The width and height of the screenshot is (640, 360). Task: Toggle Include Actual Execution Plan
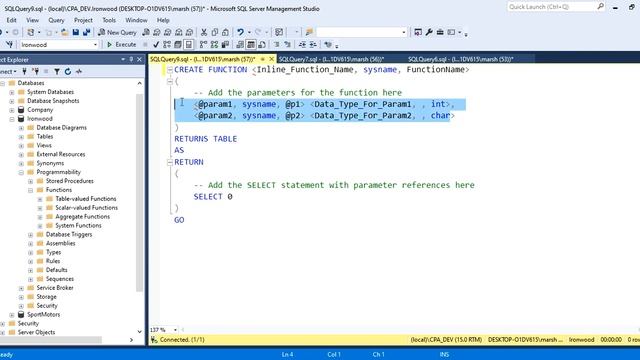click(203, 44)
